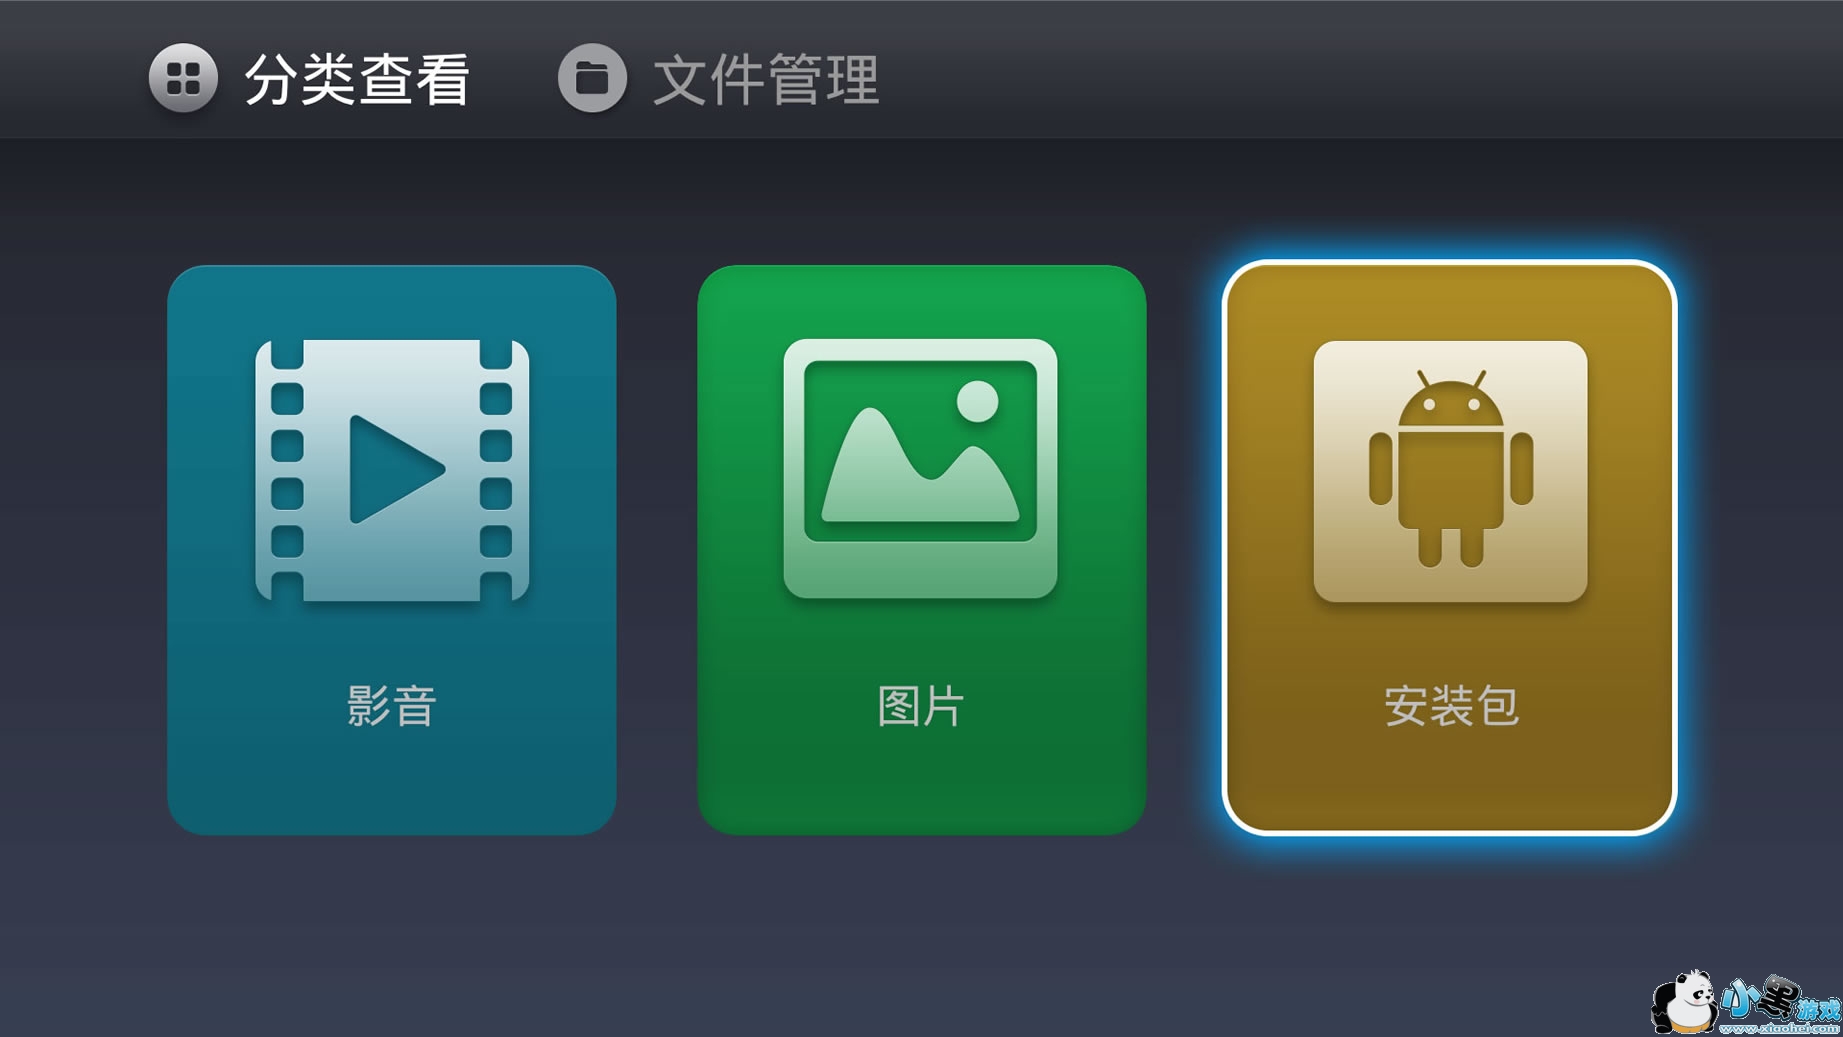The image size is (1843, 1037).
Task: Click the 小黑游戏 watermark text
Action: [x=1780, y=1002]
